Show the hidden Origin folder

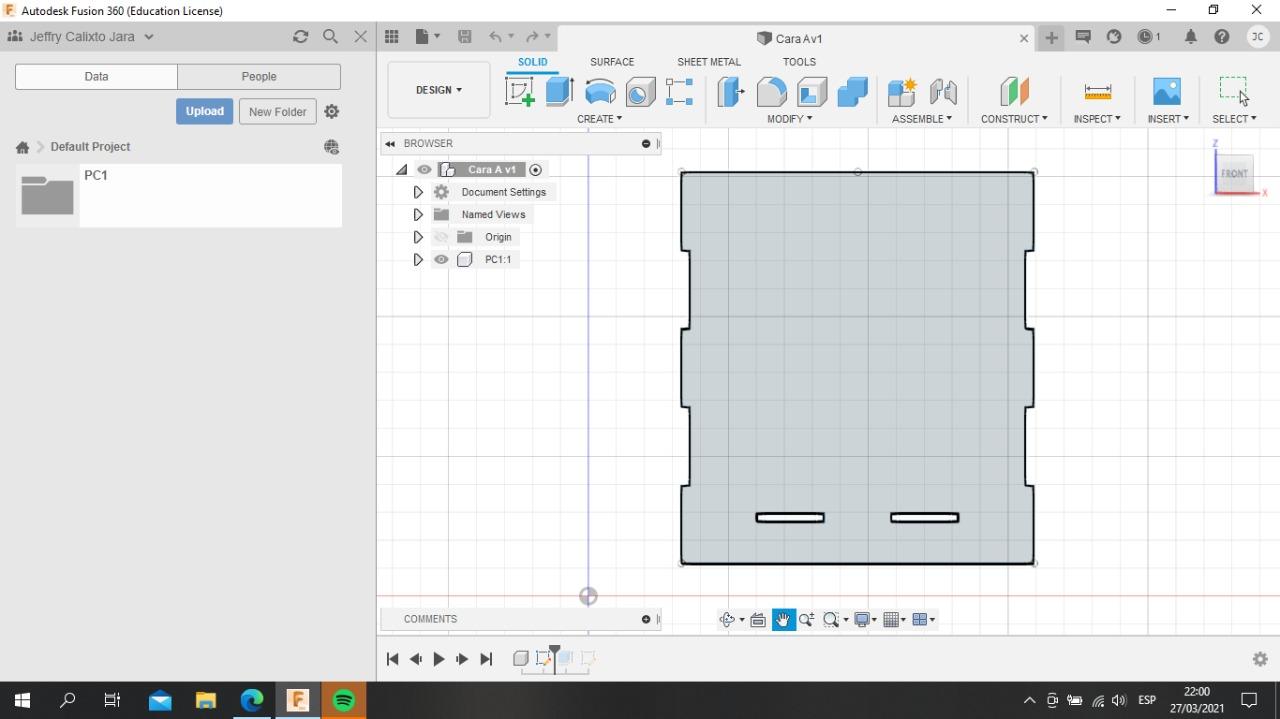[440, 237]
